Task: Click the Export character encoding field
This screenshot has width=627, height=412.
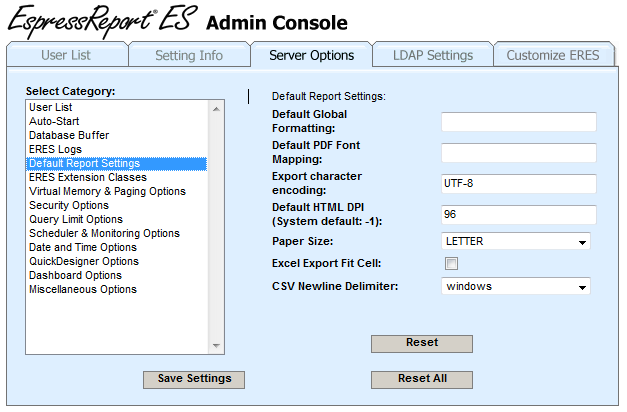Action: click(519, 184)
